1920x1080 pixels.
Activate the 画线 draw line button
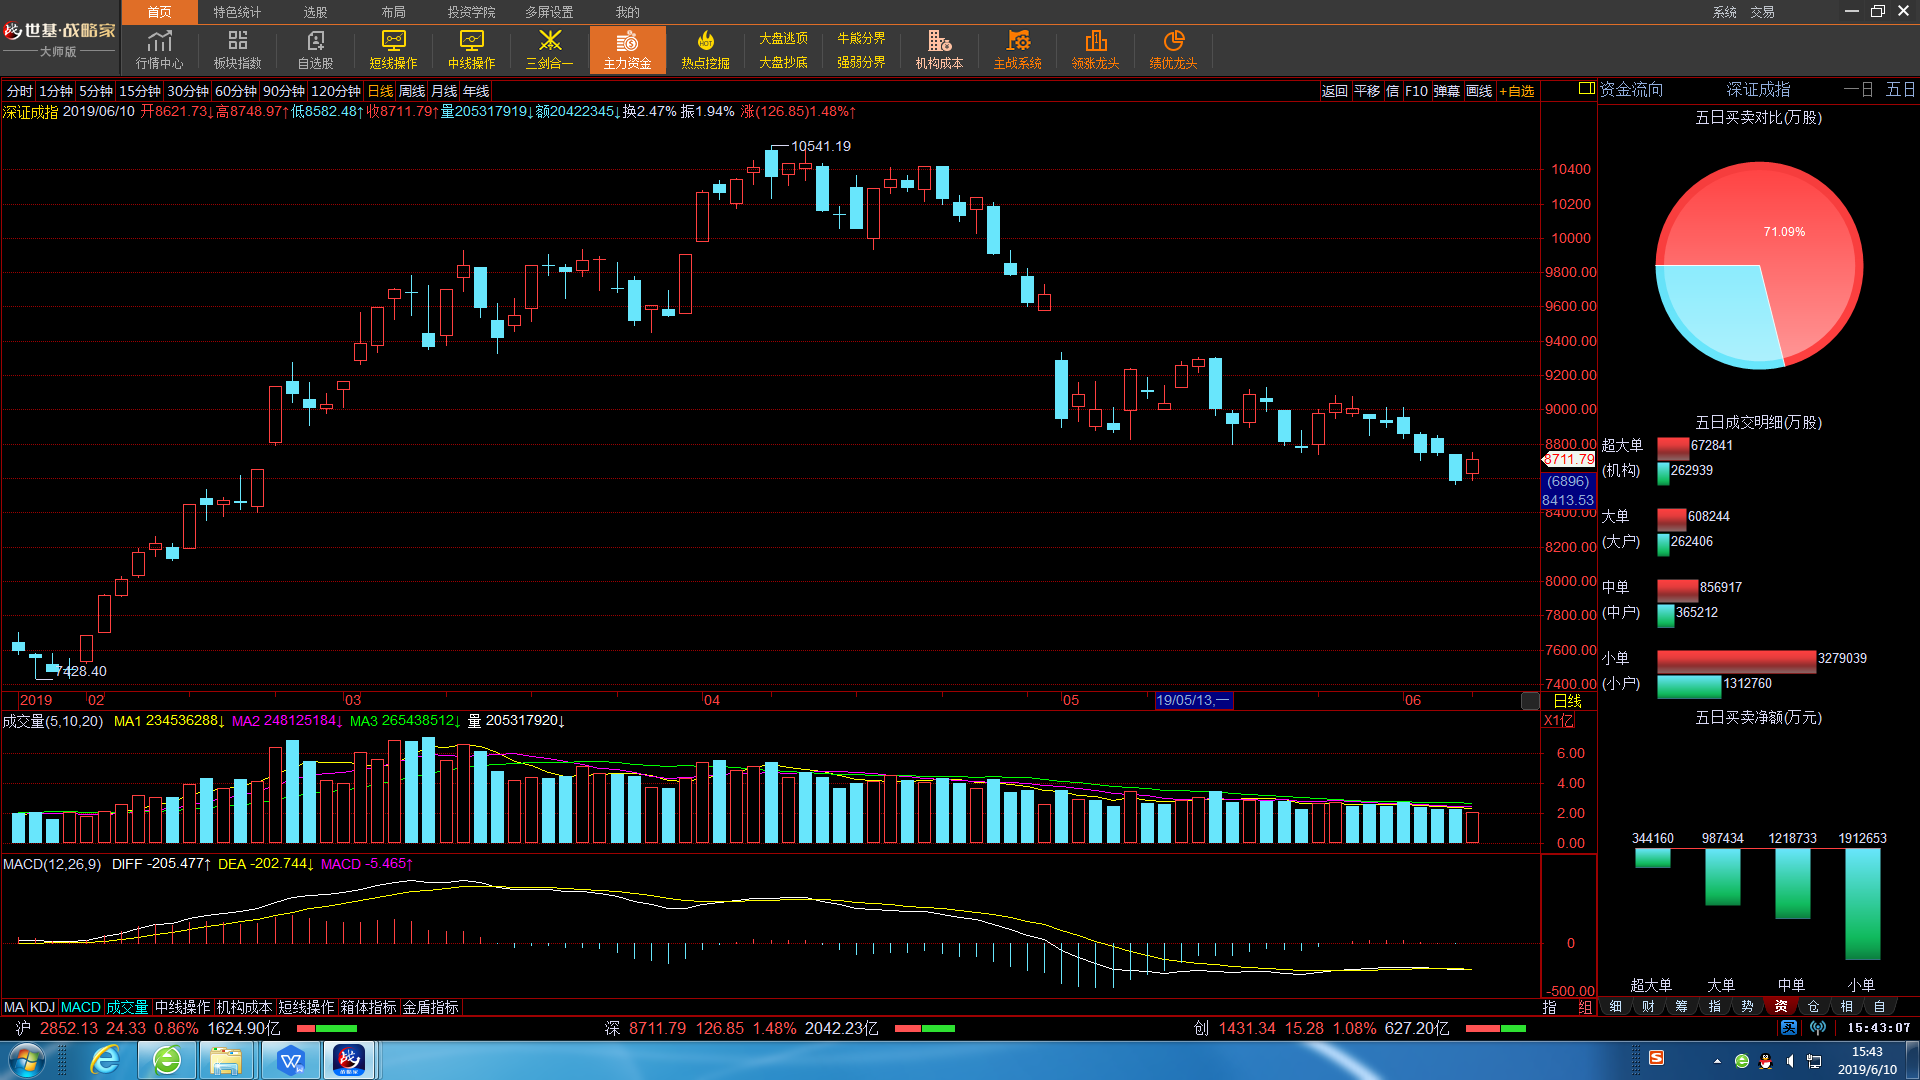tap(1479, 91)
